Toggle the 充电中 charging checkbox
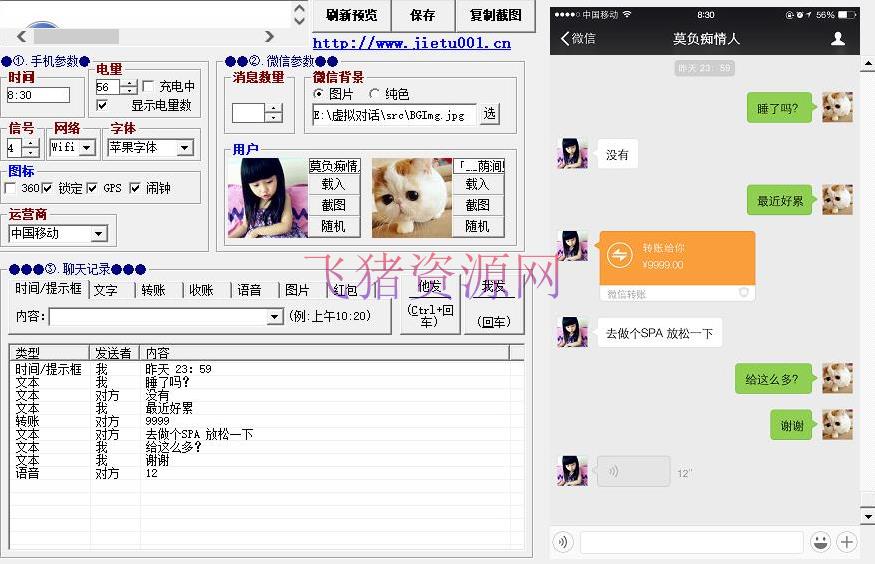875x564 pixels. click(148, 86)
